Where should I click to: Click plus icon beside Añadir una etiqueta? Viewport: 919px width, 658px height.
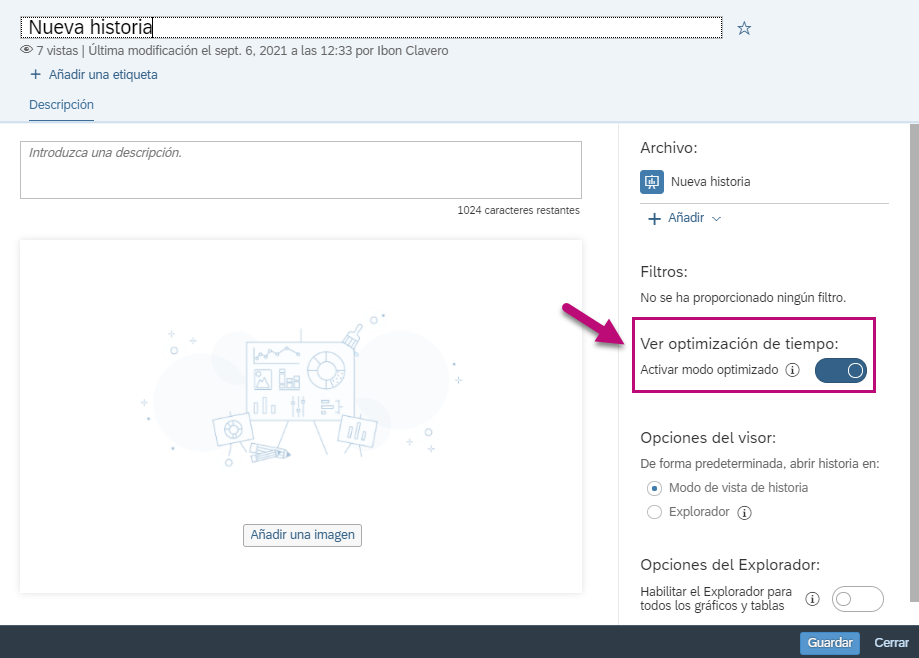[x=36, y=74]
